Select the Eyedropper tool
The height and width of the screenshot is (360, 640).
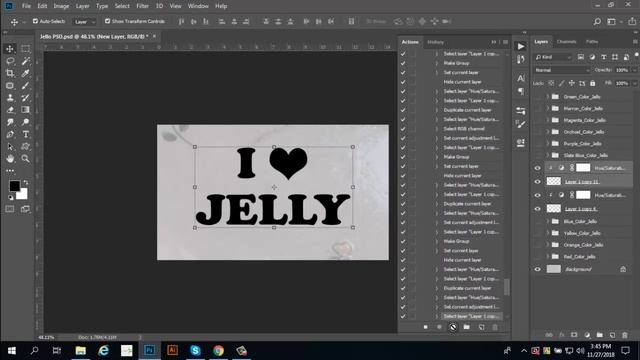[x=25, y=73]
